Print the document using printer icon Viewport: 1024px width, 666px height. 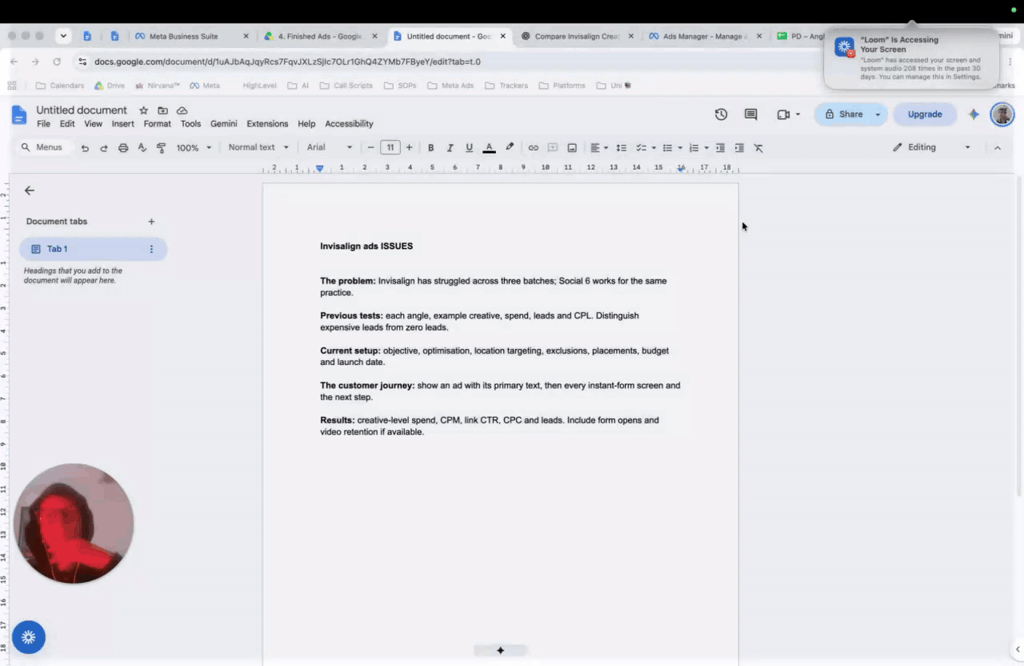click(x=123, y=148)
